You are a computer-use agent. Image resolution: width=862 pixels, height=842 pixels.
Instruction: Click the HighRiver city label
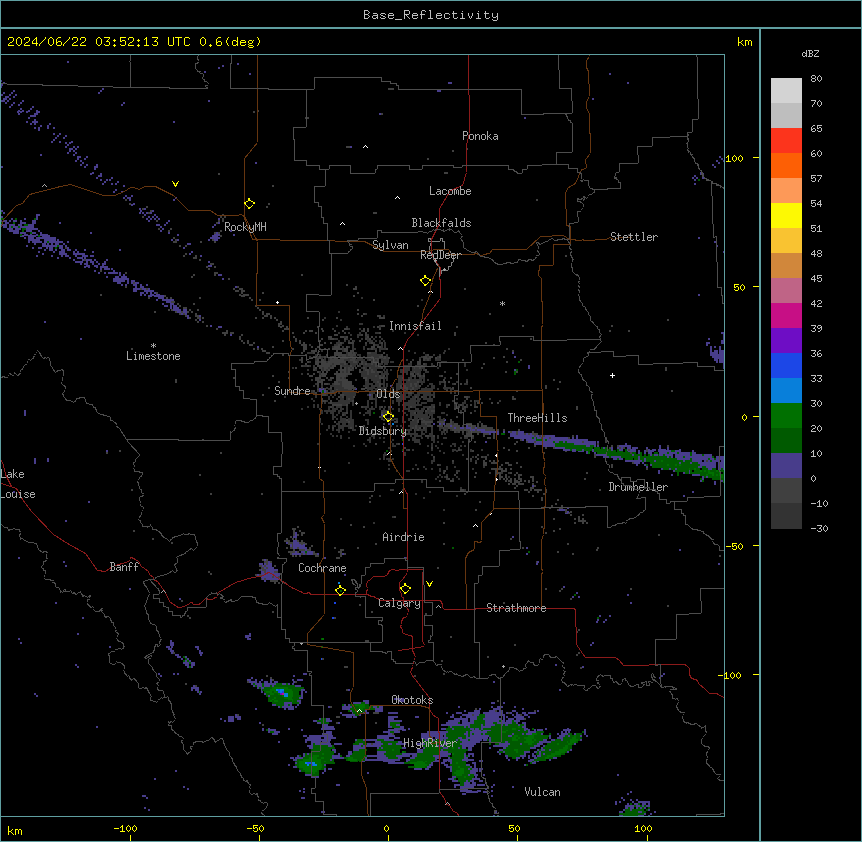[x=430, y=743]
